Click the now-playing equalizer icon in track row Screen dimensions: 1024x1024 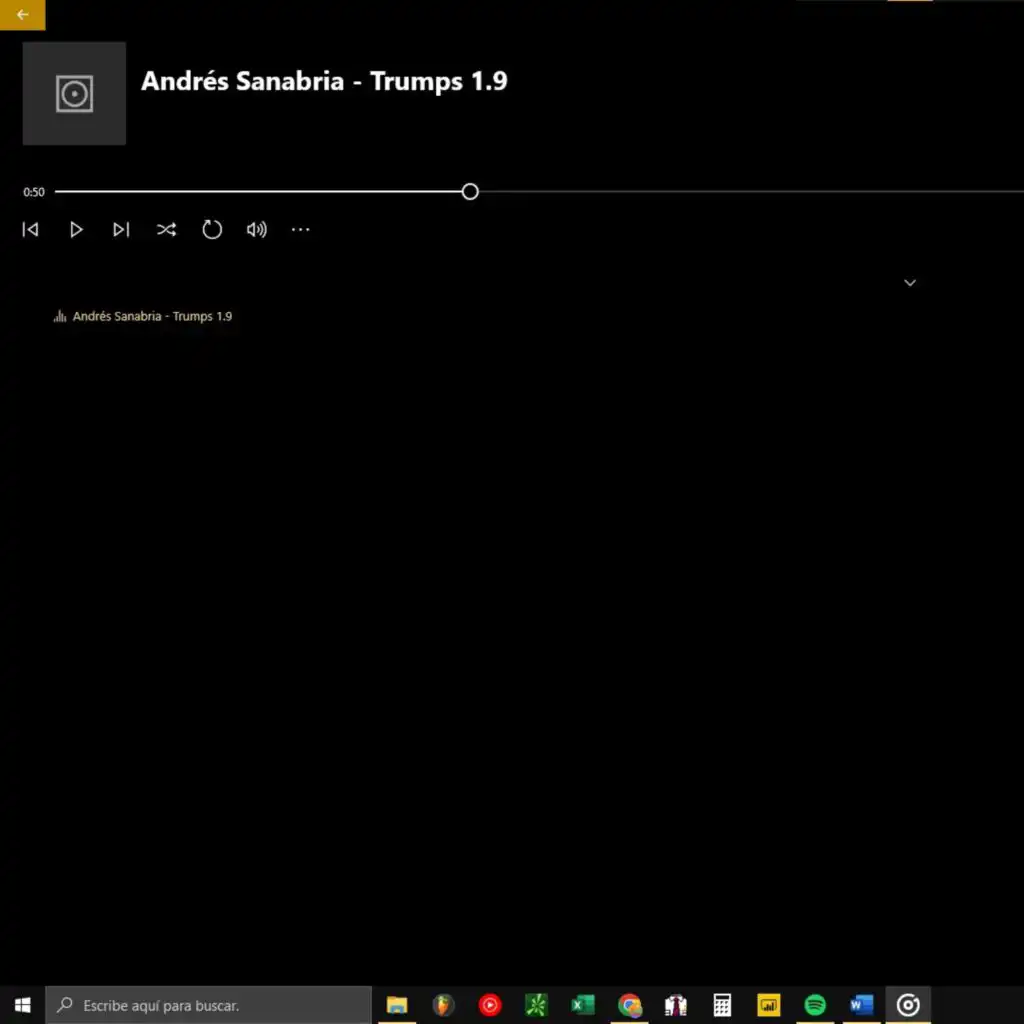[x=60, y=316]
